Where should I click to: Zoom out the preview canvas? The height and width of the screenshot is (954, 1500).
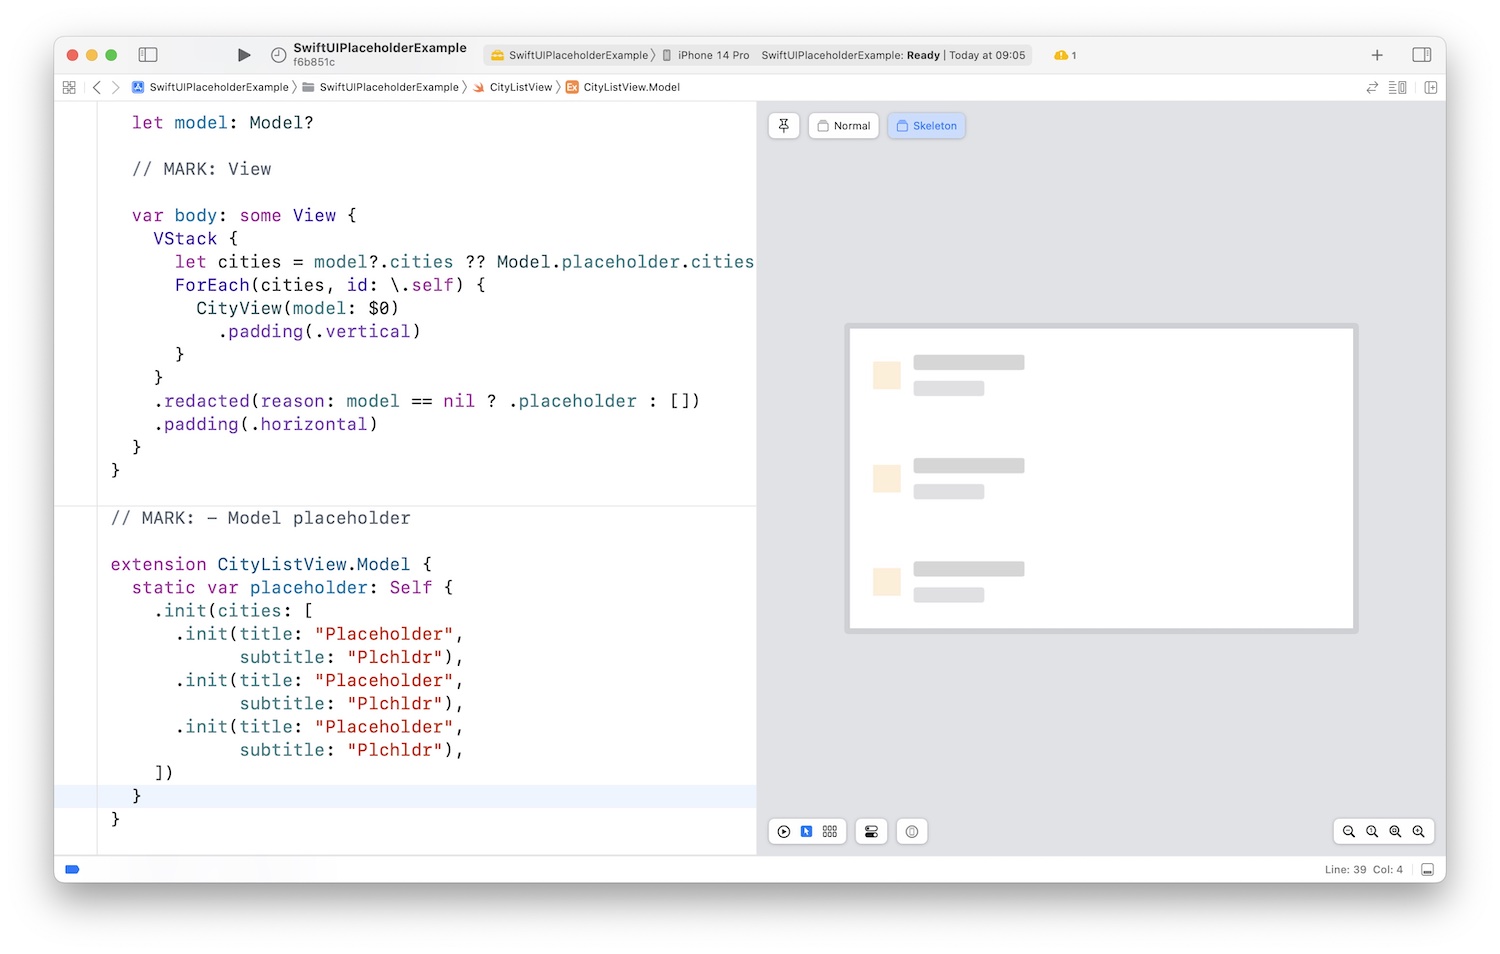coord(1349,832)
